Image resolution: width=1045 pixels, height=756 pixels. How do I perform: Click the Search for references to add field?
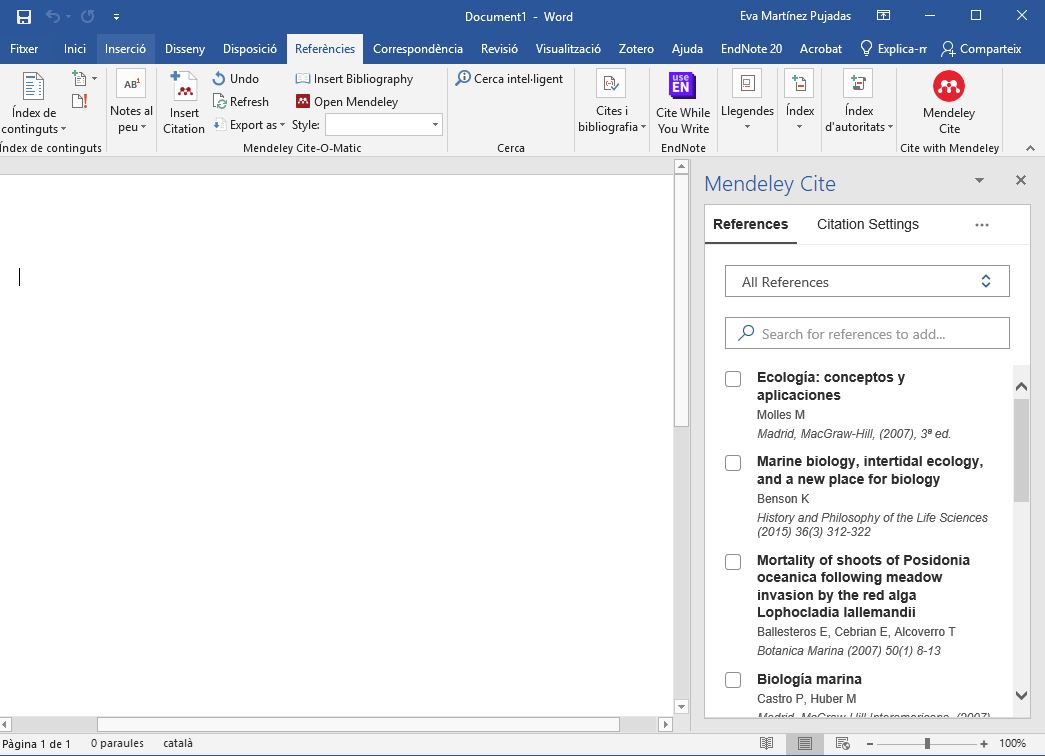pos(867,333)
